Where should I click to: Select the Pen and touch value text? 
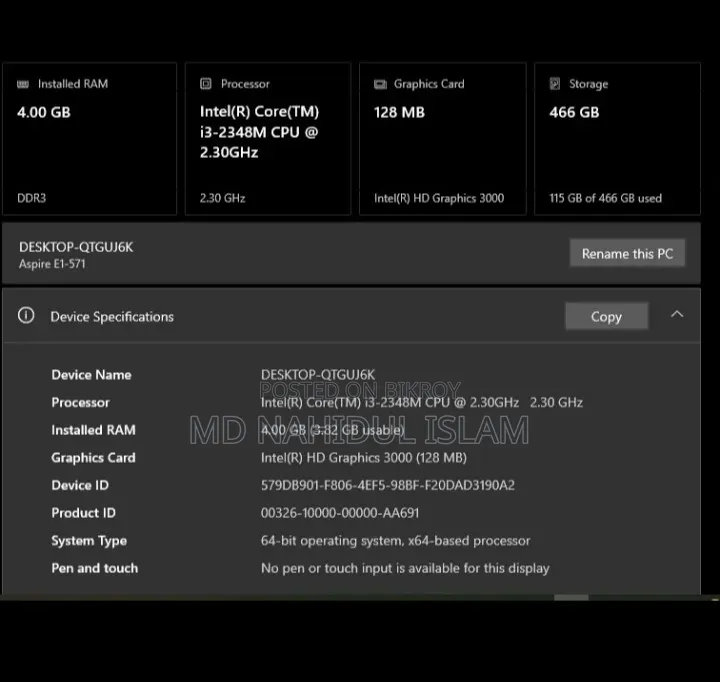(x=405, y=569)
